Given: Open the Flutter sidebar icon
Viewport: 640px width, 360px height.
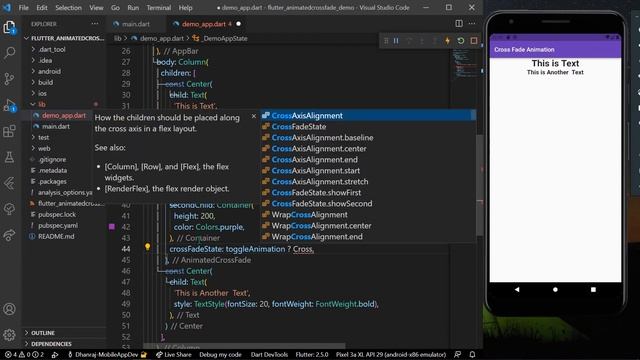Looking at the screenshot, I should (9, 183).
